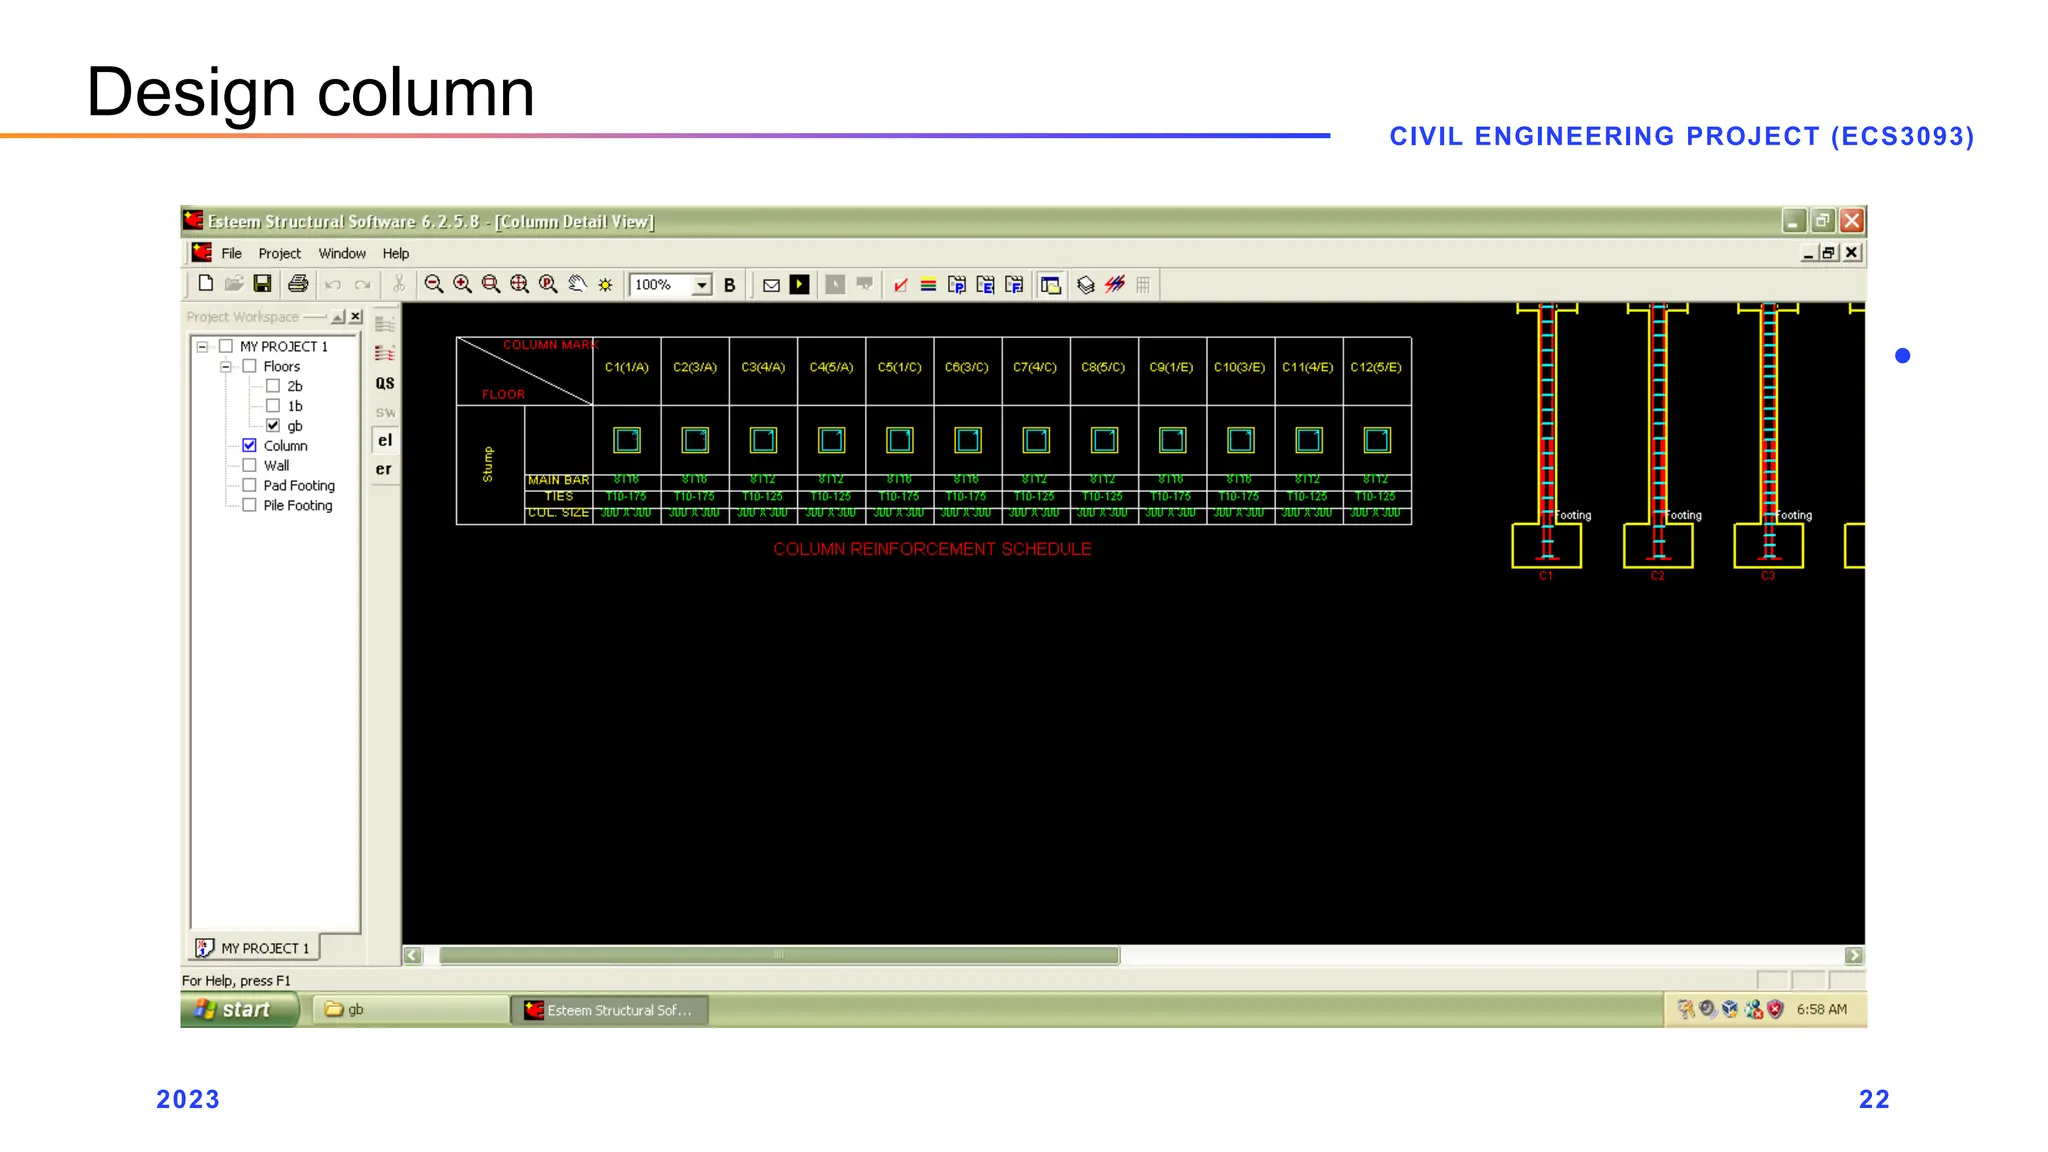Click the Windows Start button
2048x1152 pixels.
tap(239, 1010)
